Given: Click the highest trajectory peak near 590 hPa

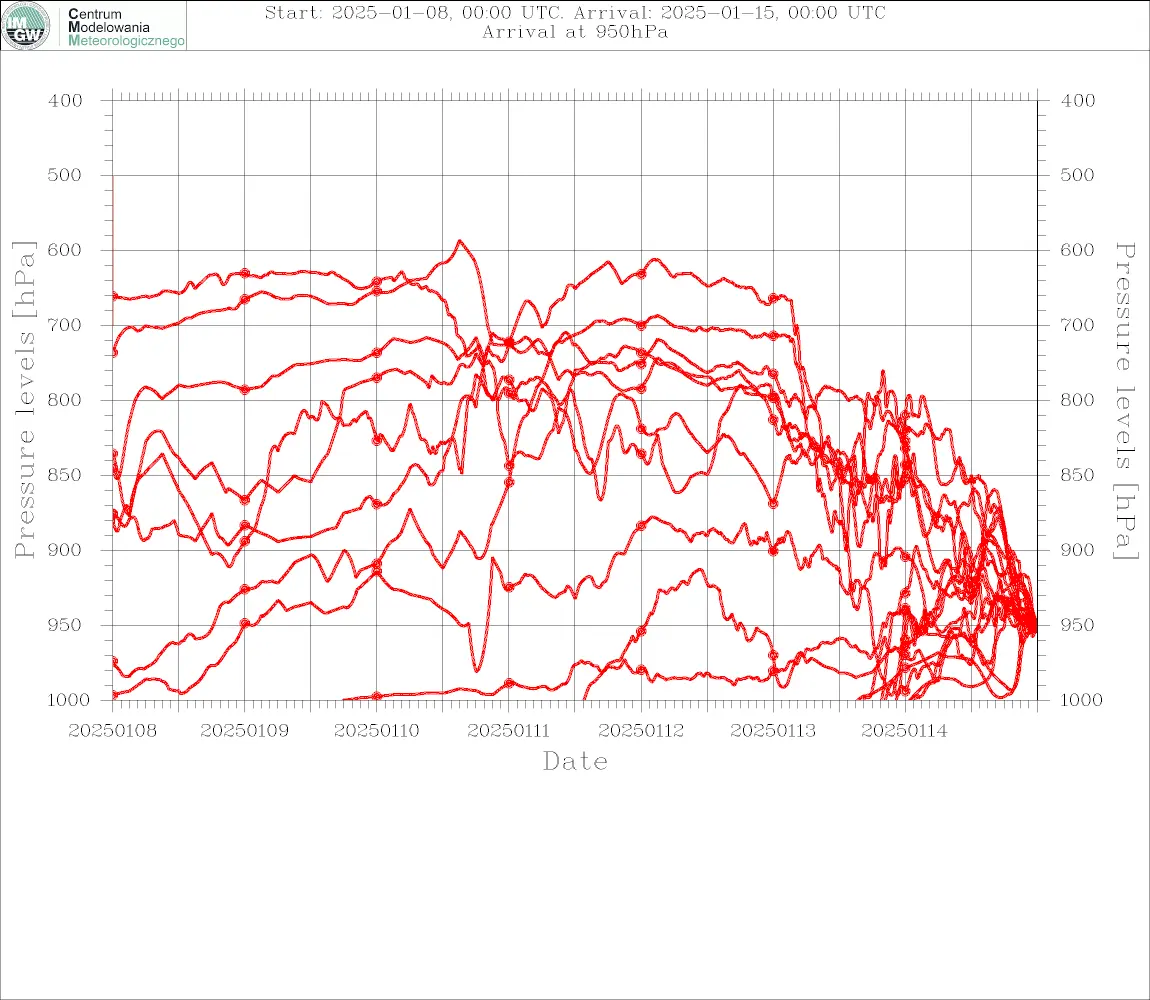Looking at the screenshot, I should 460,241.
